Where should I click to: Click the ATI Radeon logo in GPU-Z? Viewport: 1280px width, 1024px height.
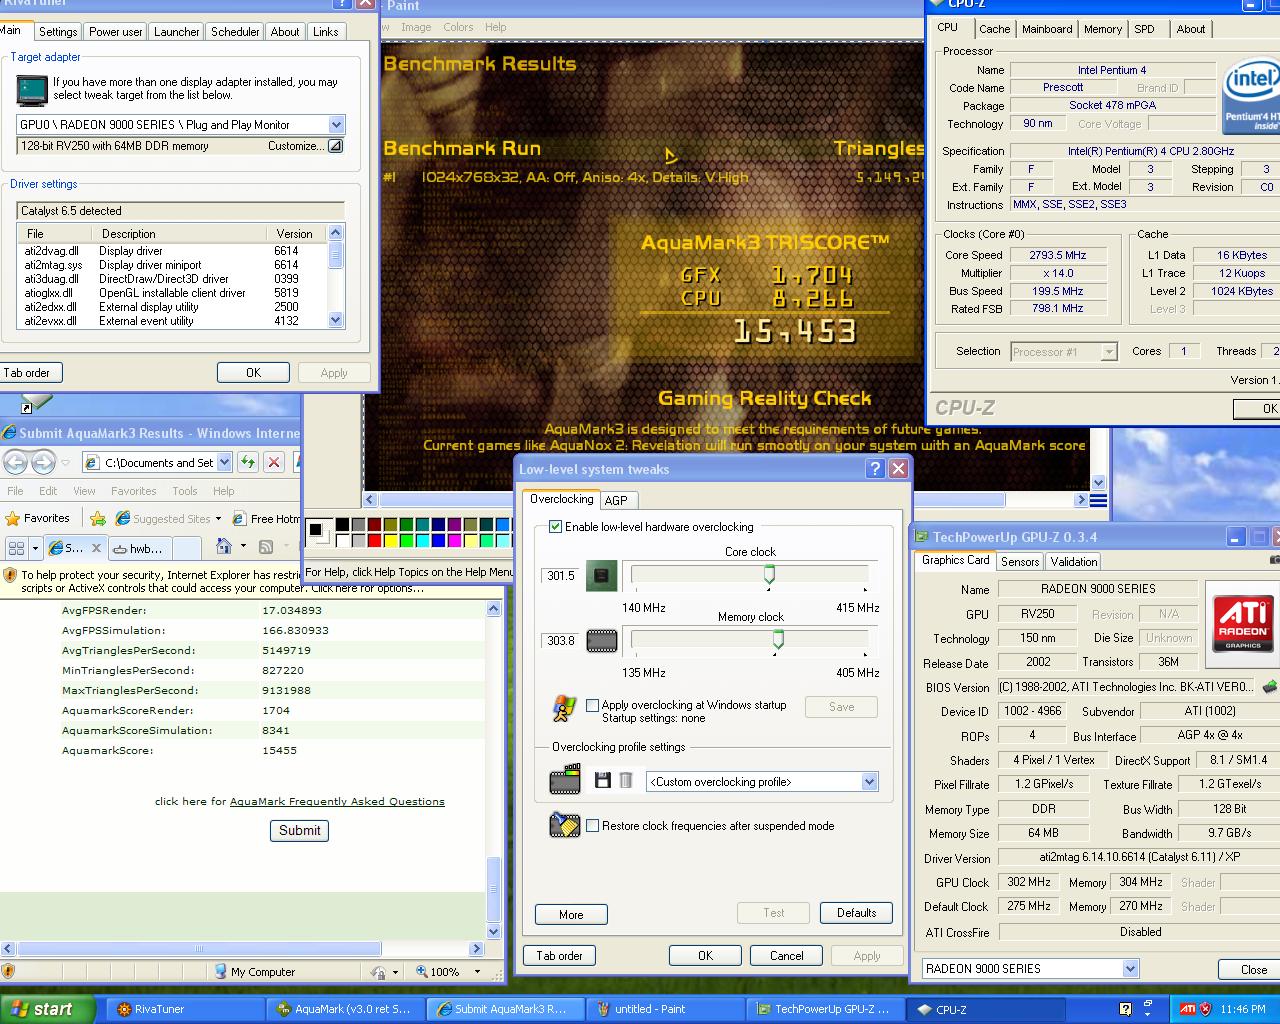point(1243,622)
